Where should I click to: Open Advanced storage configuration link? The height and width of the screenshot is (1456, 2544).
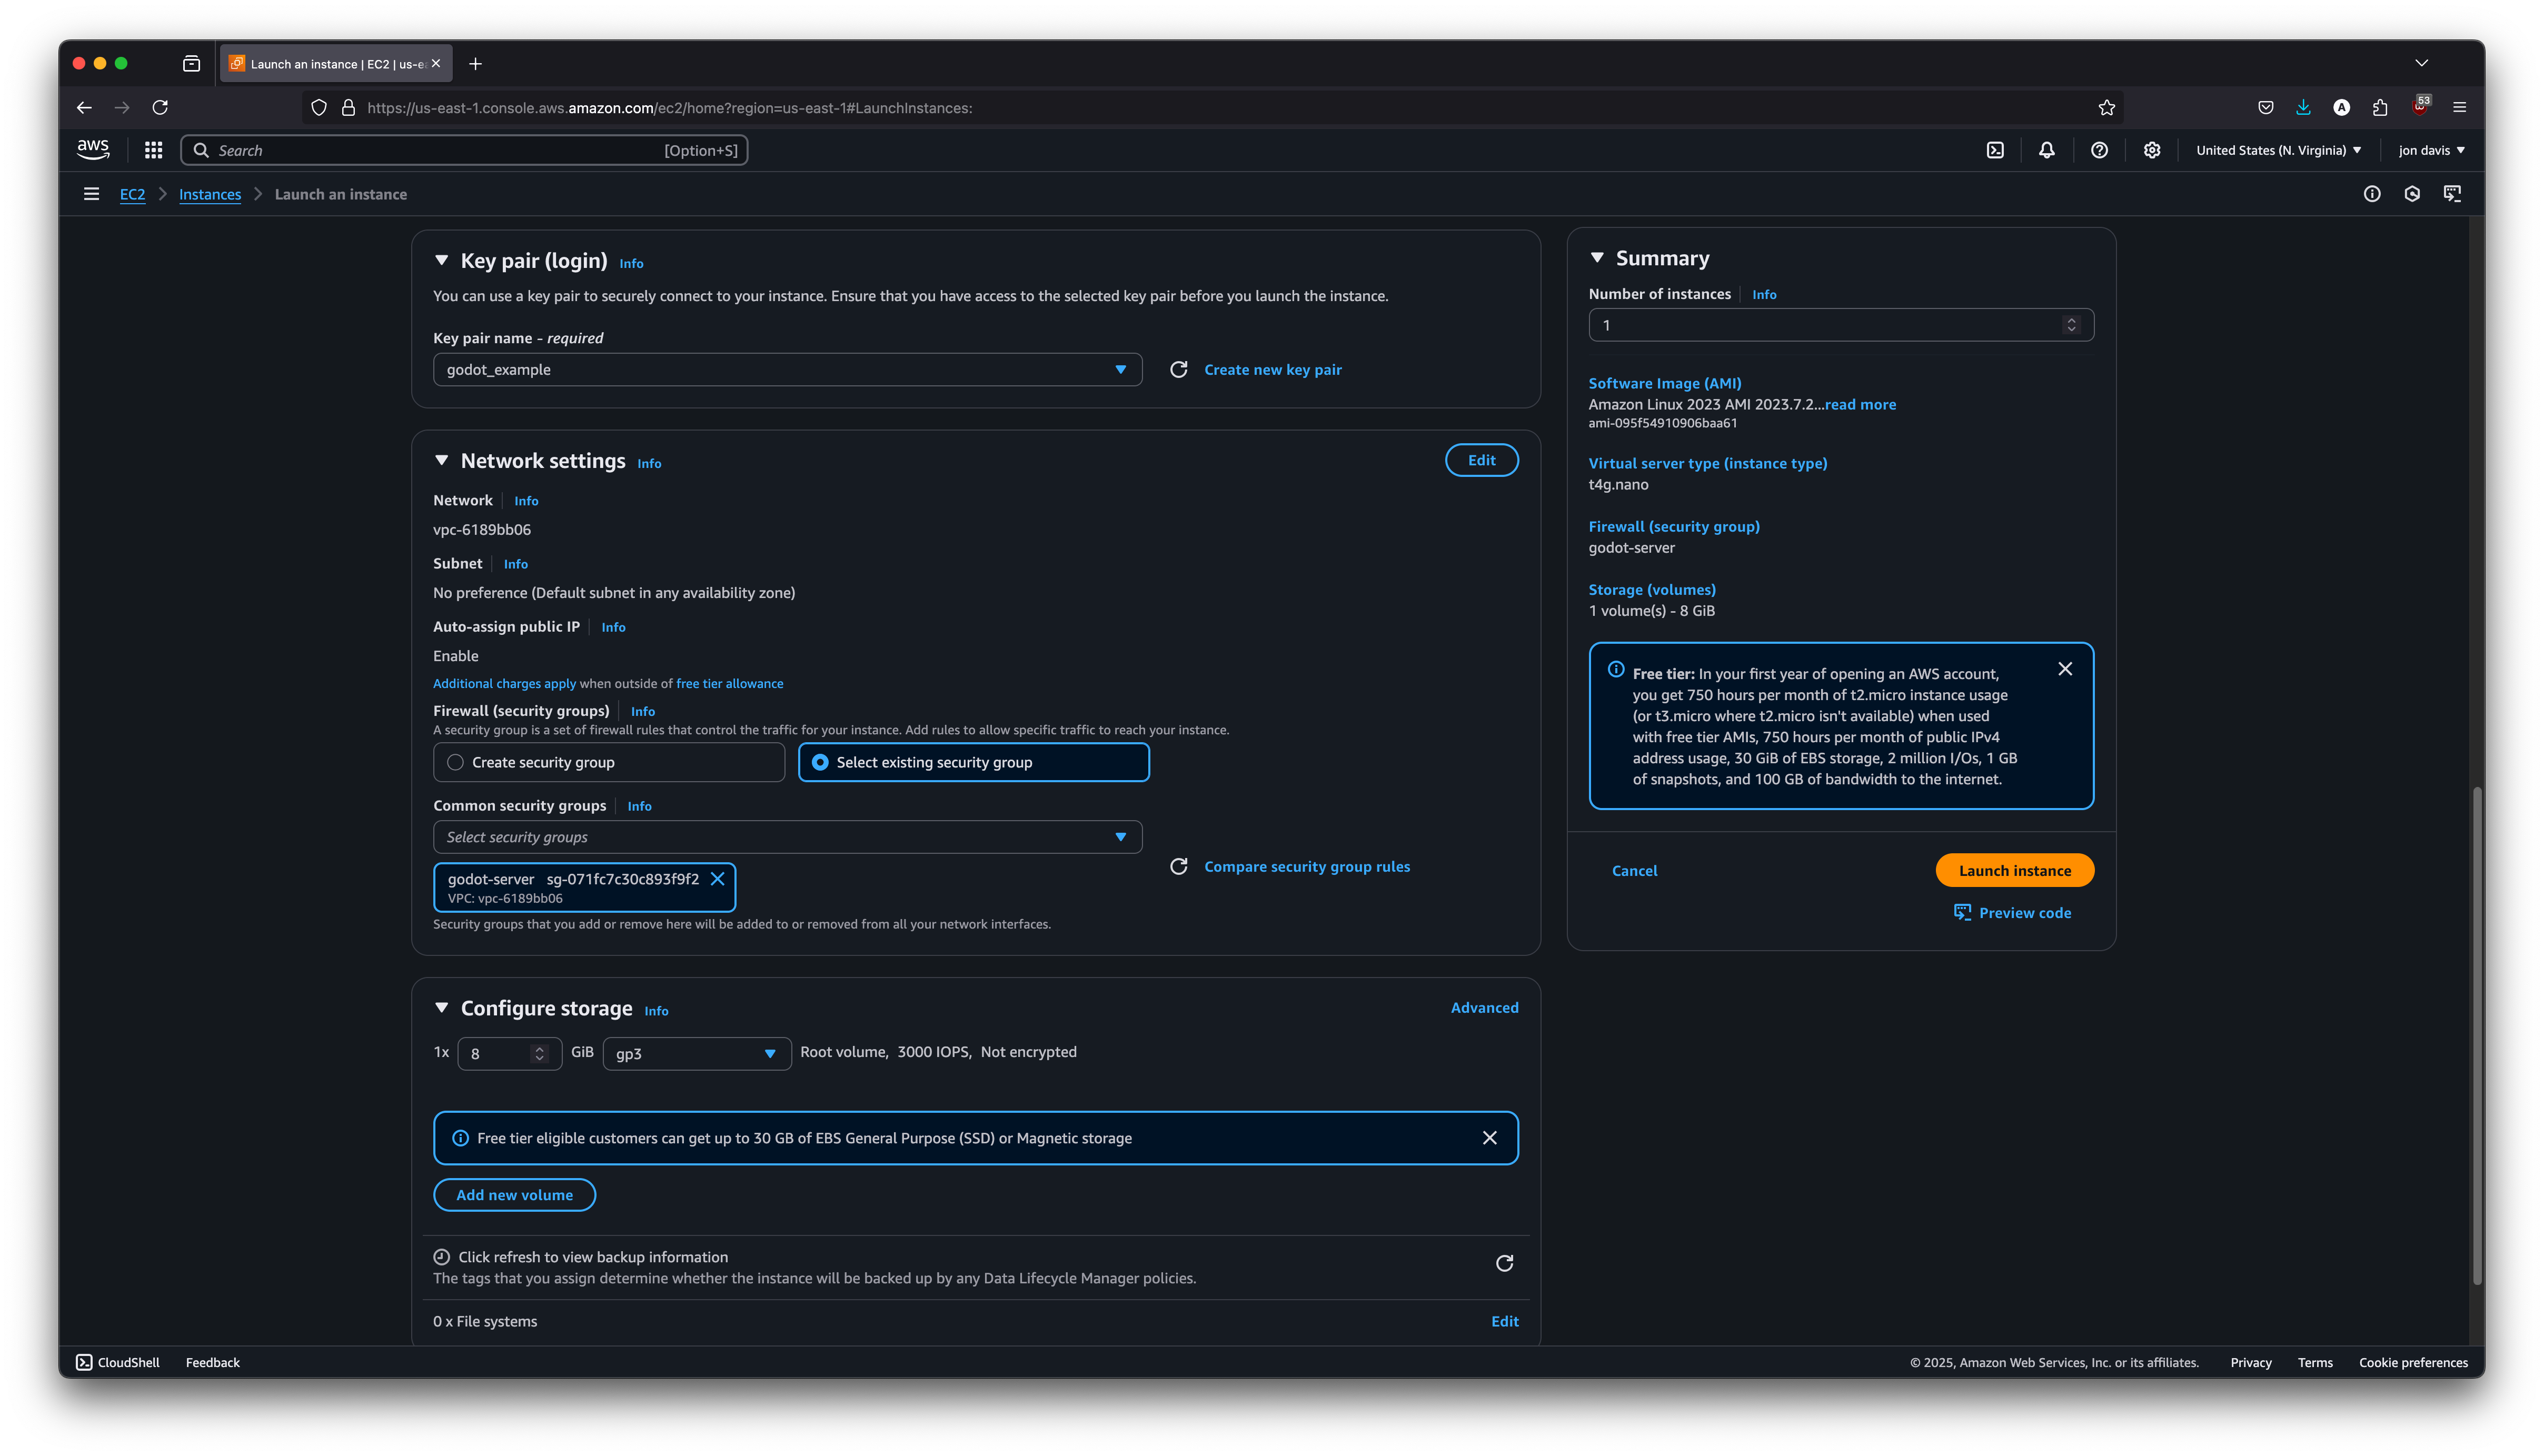coord(1484,1008)
